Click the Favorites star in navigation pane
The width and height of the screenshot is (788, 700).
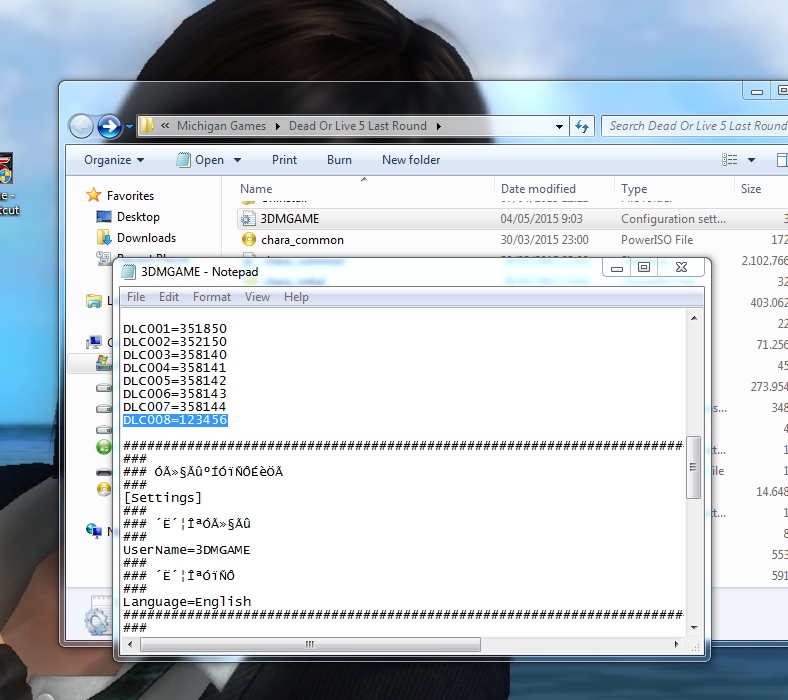click(94, 196)
